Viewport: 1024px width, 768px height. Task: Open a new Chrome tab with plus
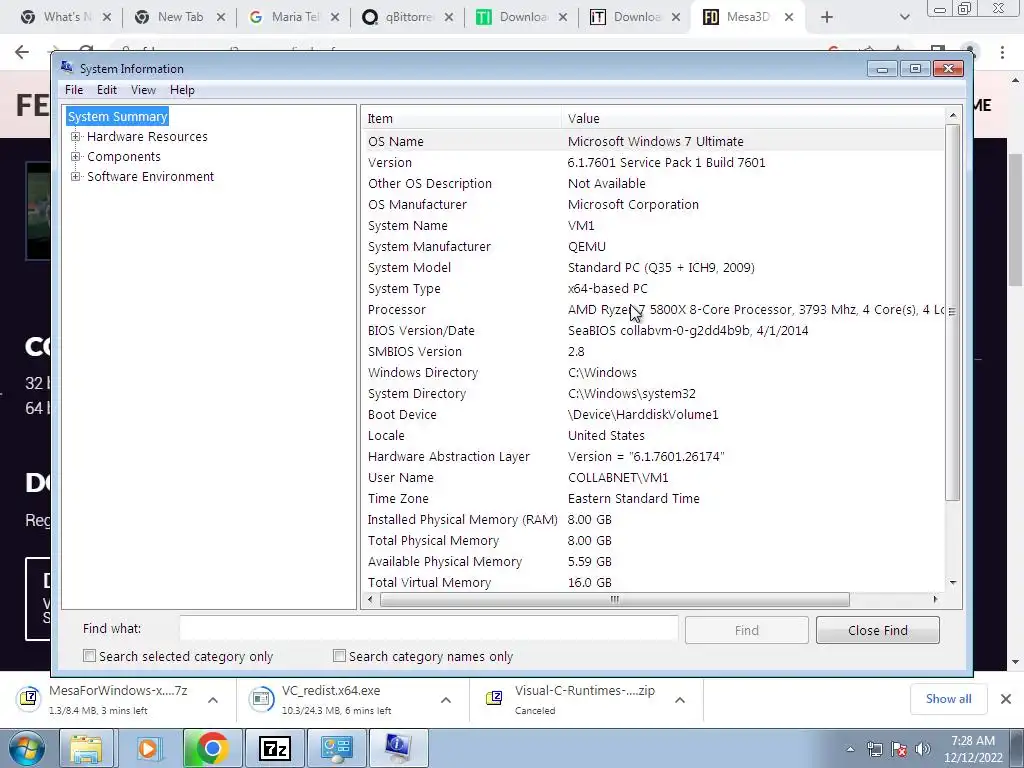(x=827, y=18)
